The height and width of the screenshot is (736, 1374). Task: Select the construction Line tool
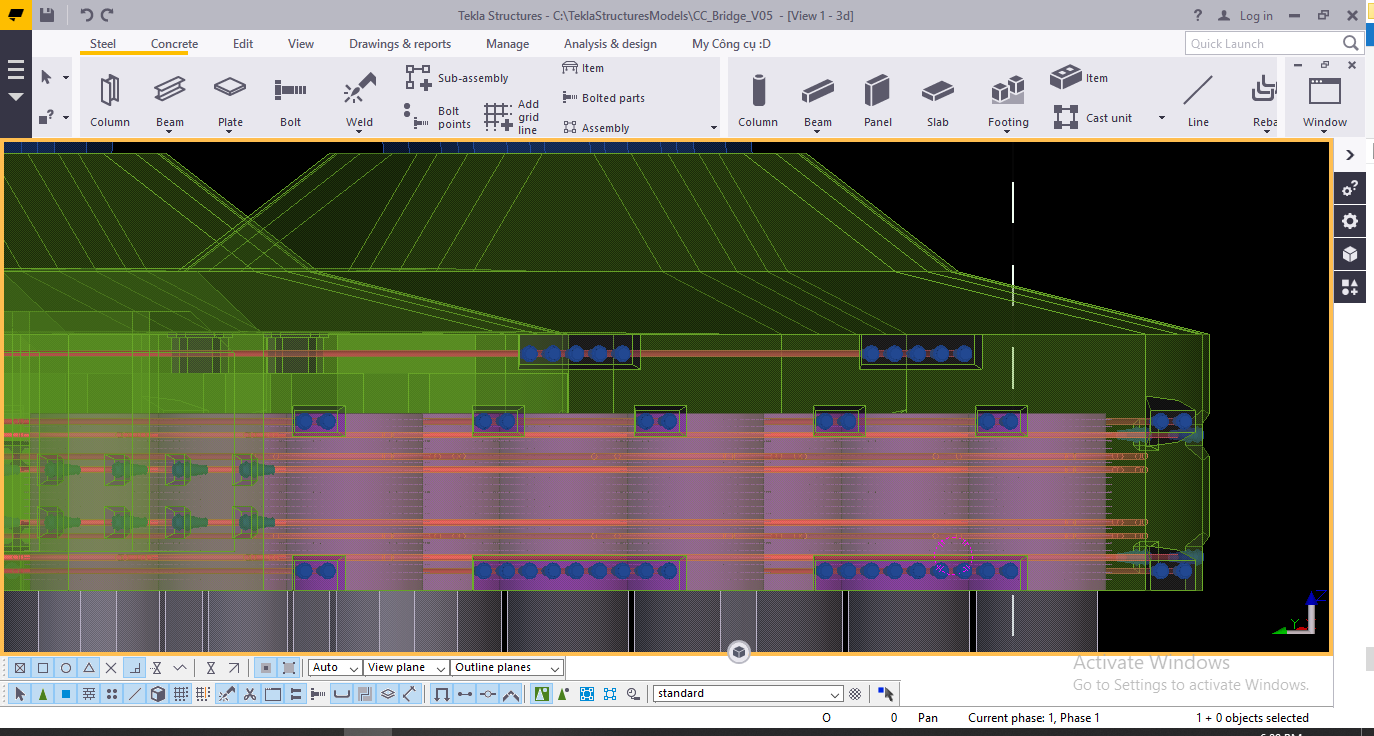(x=1197, y=92)
